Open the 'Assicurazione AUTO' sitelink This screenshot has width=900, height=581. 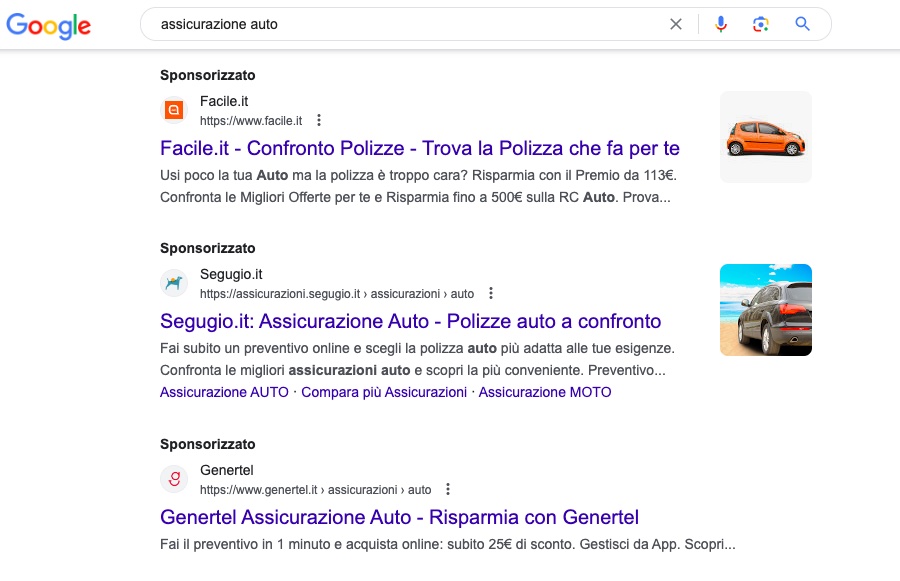click(x=224, y=392)
